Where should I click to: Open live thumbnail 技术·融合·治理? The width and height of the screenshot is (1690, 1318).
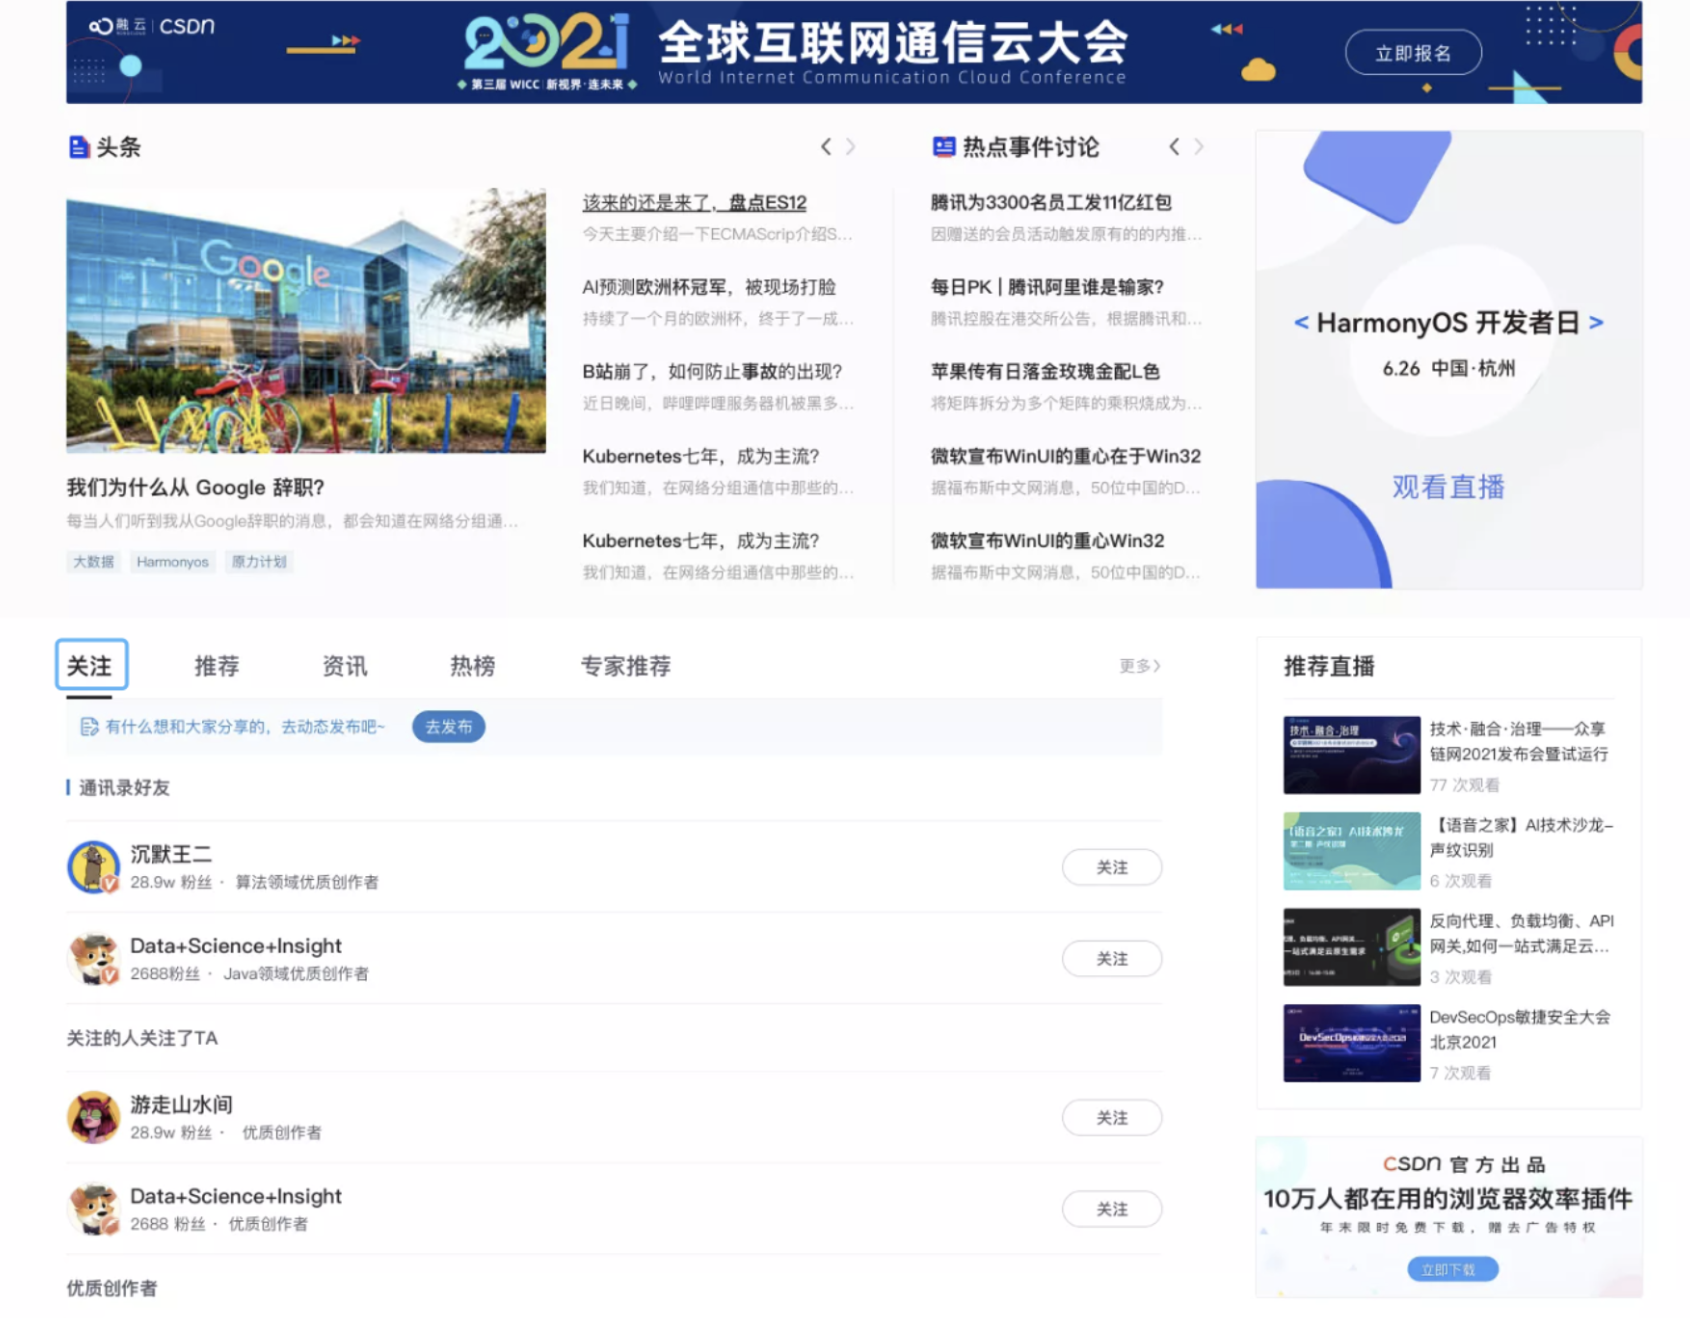coord(1352,755)
